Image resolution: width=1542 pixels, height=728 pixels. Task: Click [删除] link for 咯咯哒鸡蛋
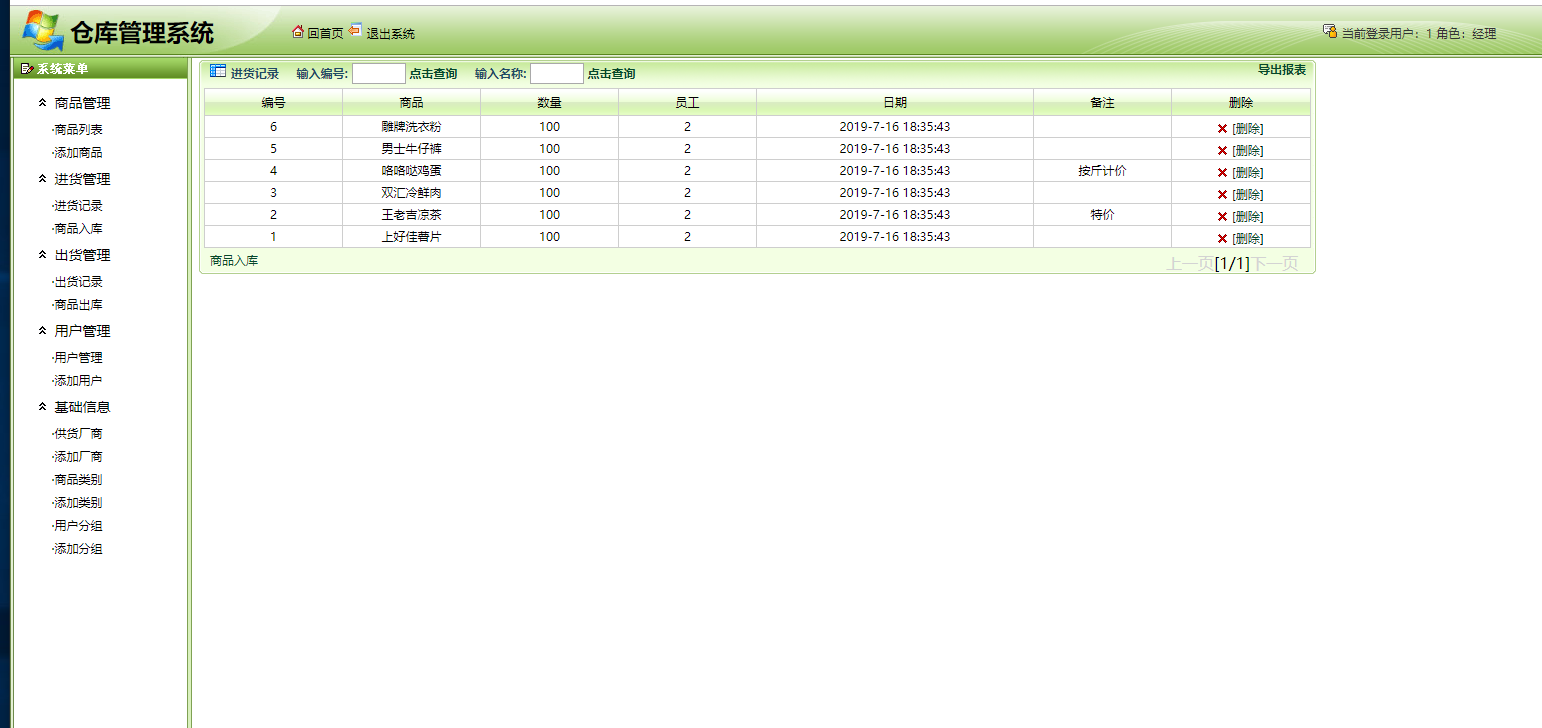pos(1248,173)
